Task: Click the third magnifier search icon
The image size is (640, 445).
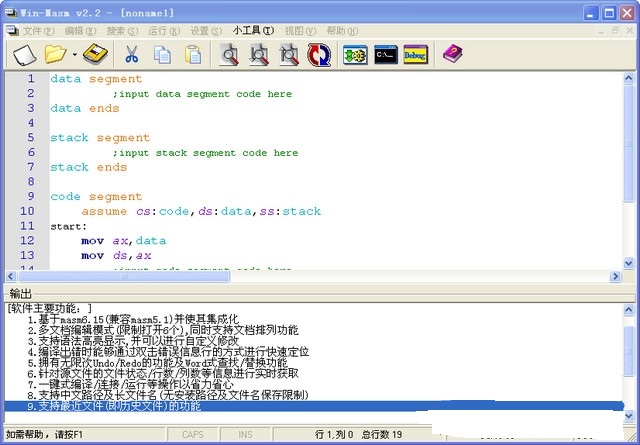Action: [x=289, y=55]
